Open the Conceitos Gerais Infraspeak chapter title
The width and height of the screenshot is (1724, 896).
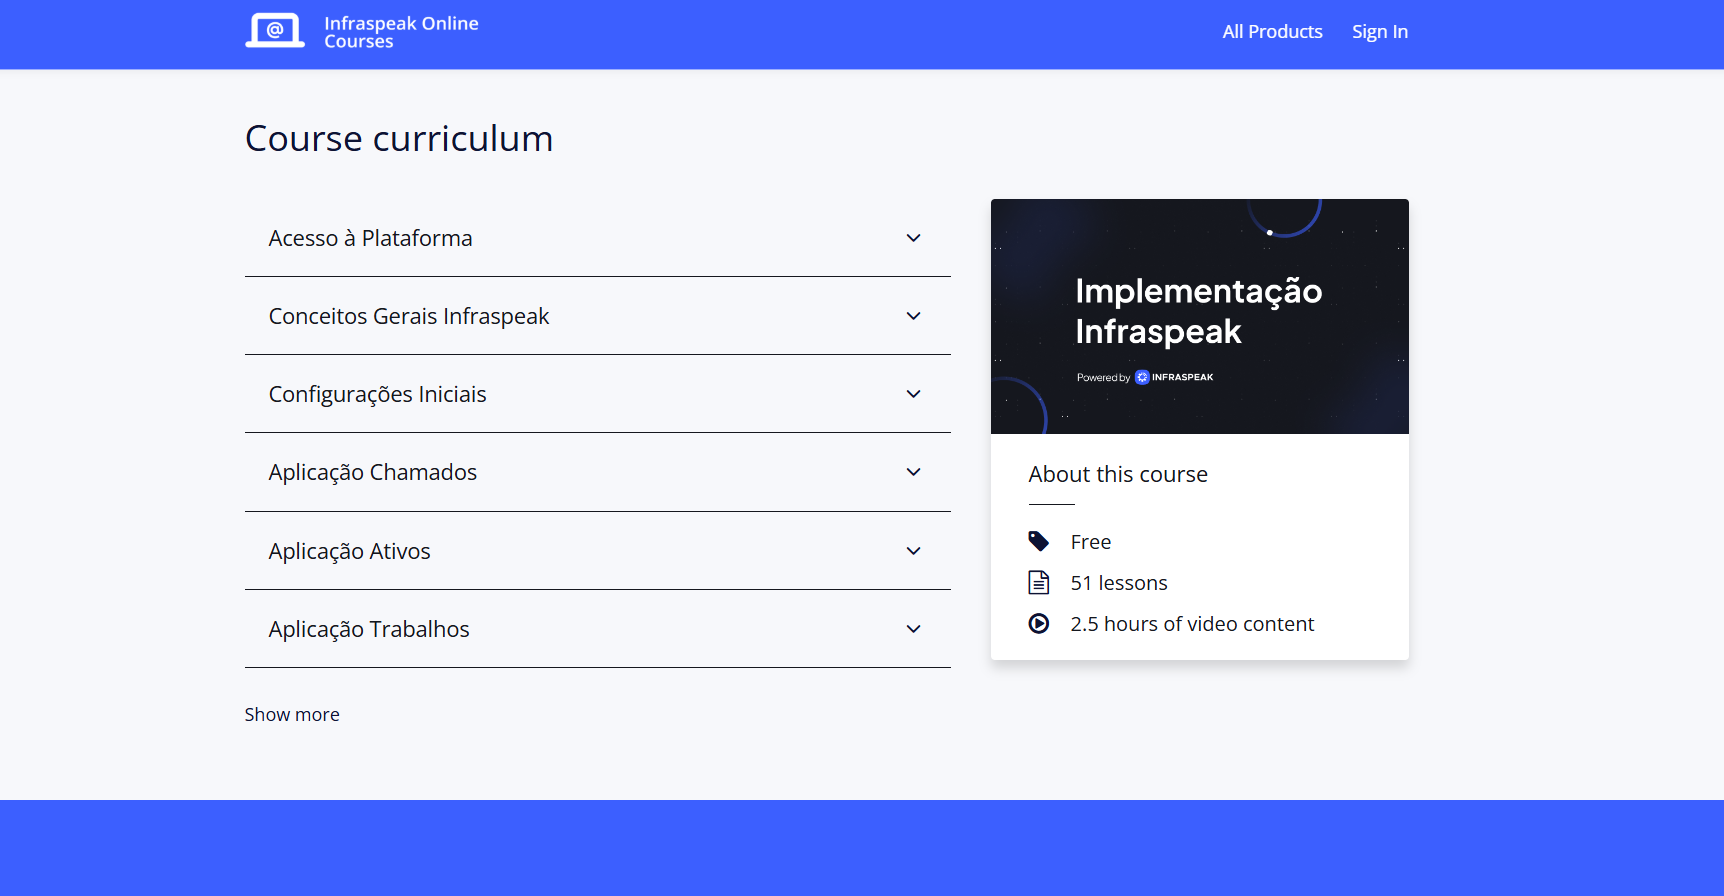[409, 316]
